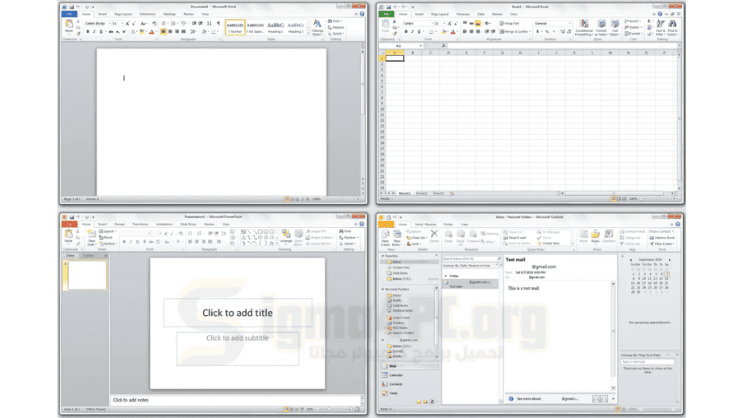Collapse the Personal Folders group in Outlook
743x418 pixels.
(383, 289)
